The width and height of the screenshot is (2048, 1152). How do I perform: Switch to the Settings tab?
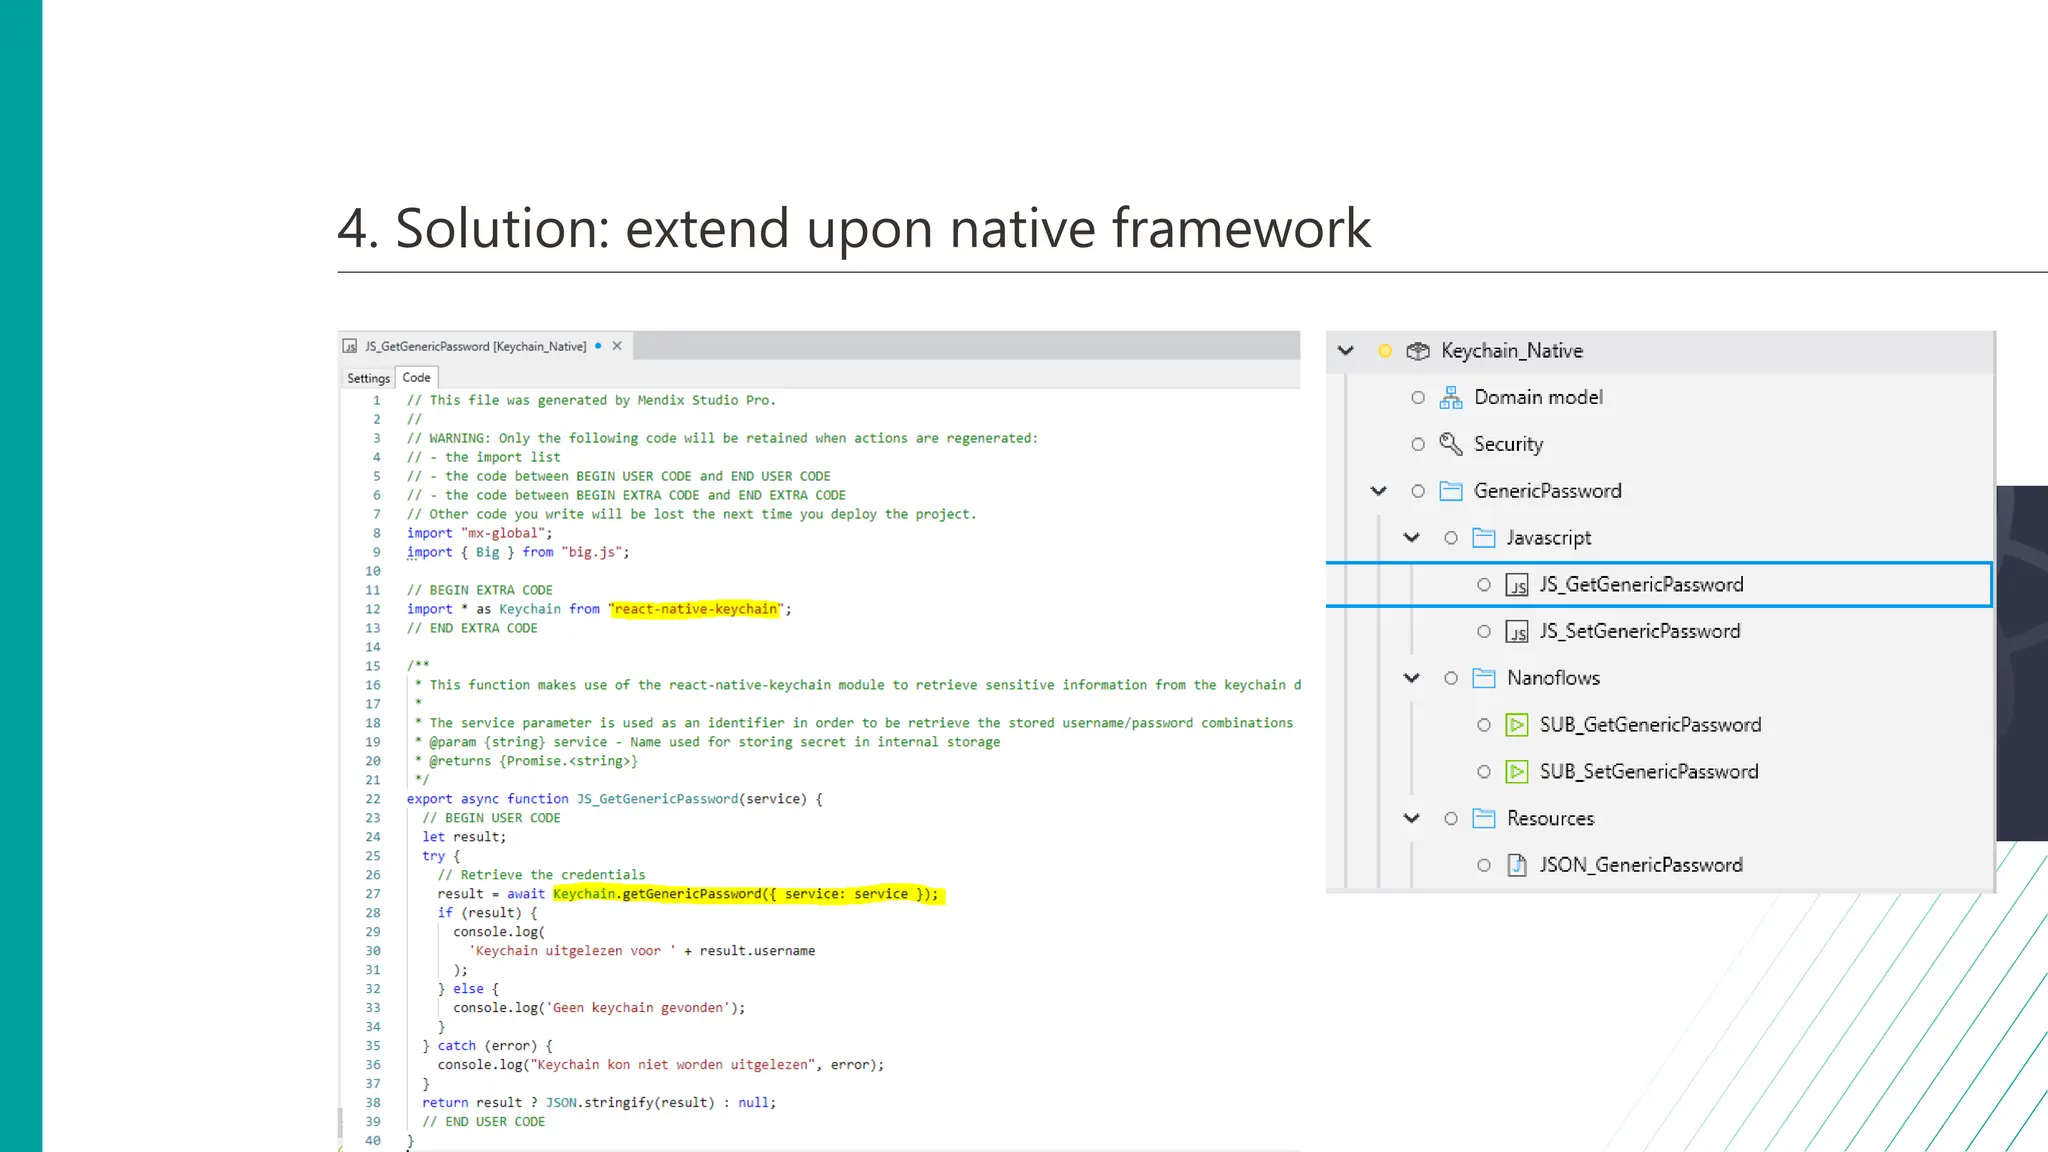click(368, 378)
